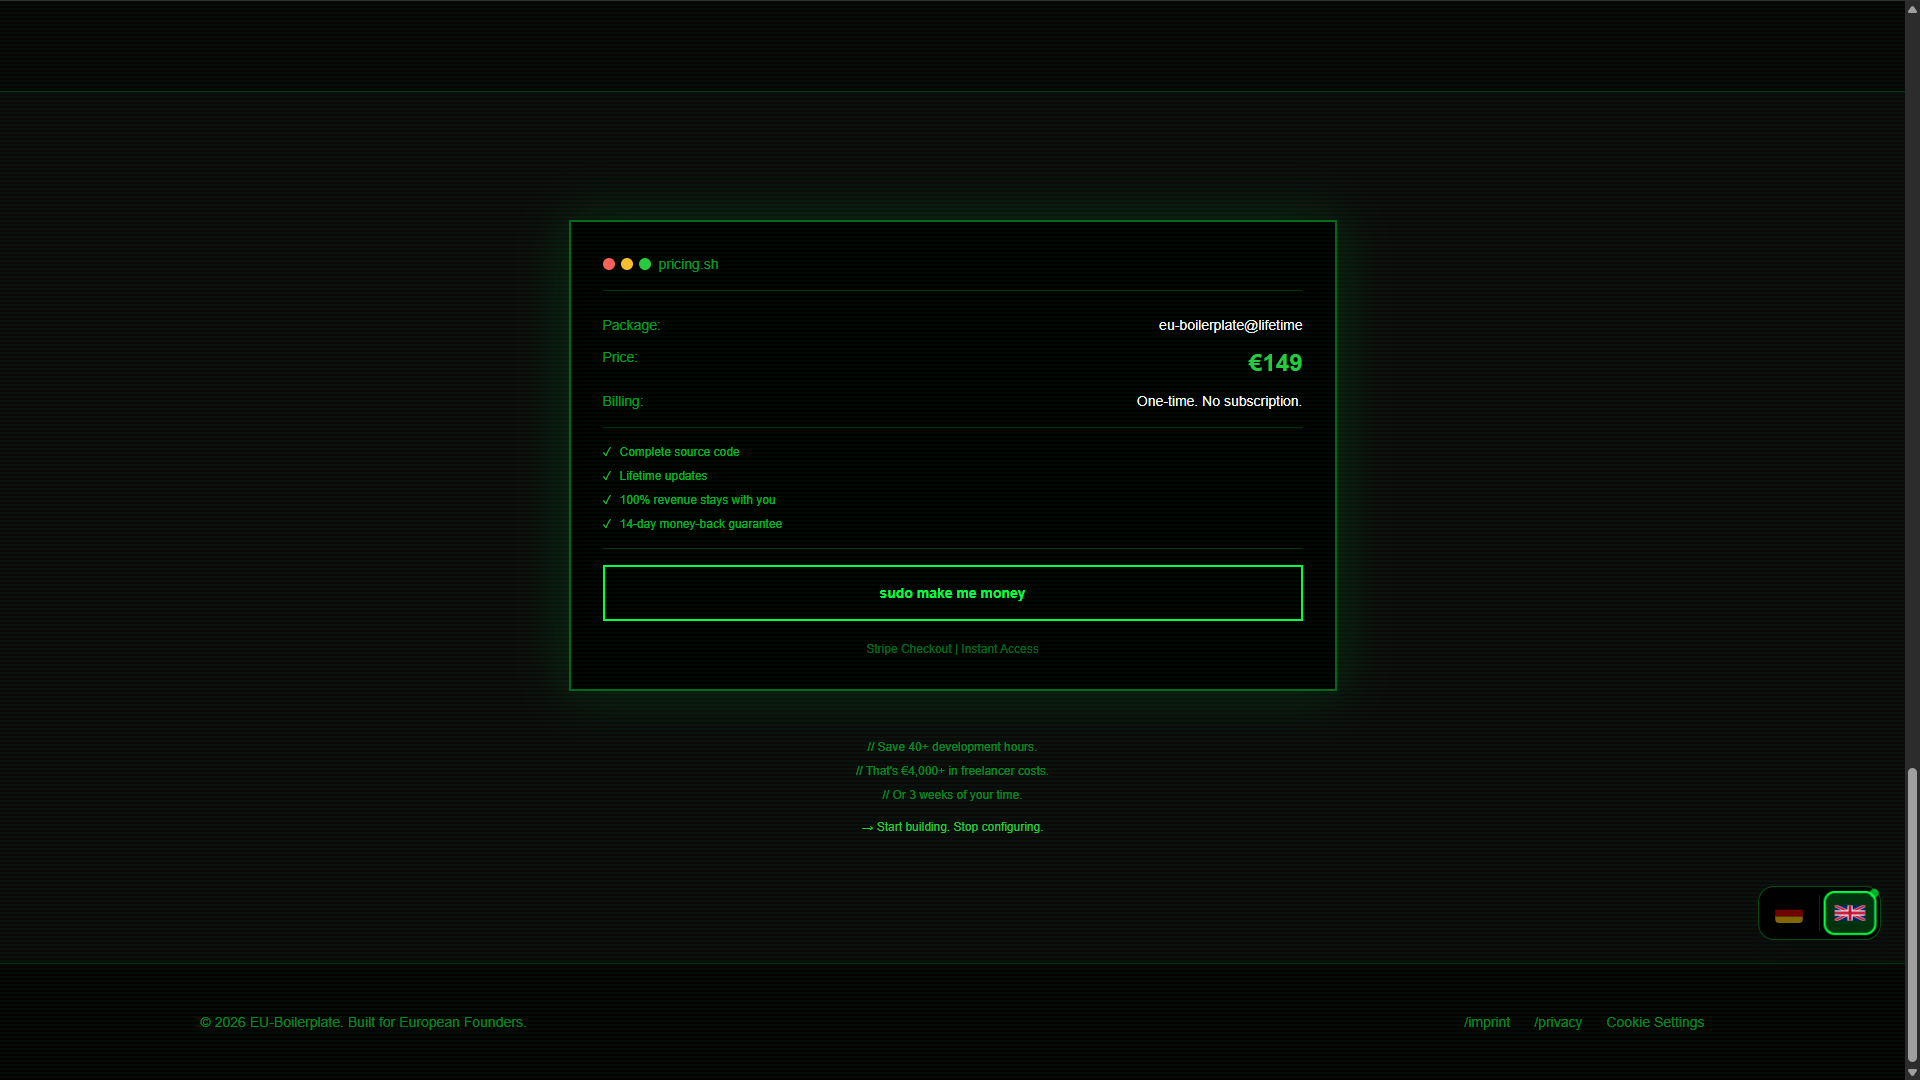Click the green terminal dot
The width and height of the screenshot is (1920, 1080).
tap(645, 264)
